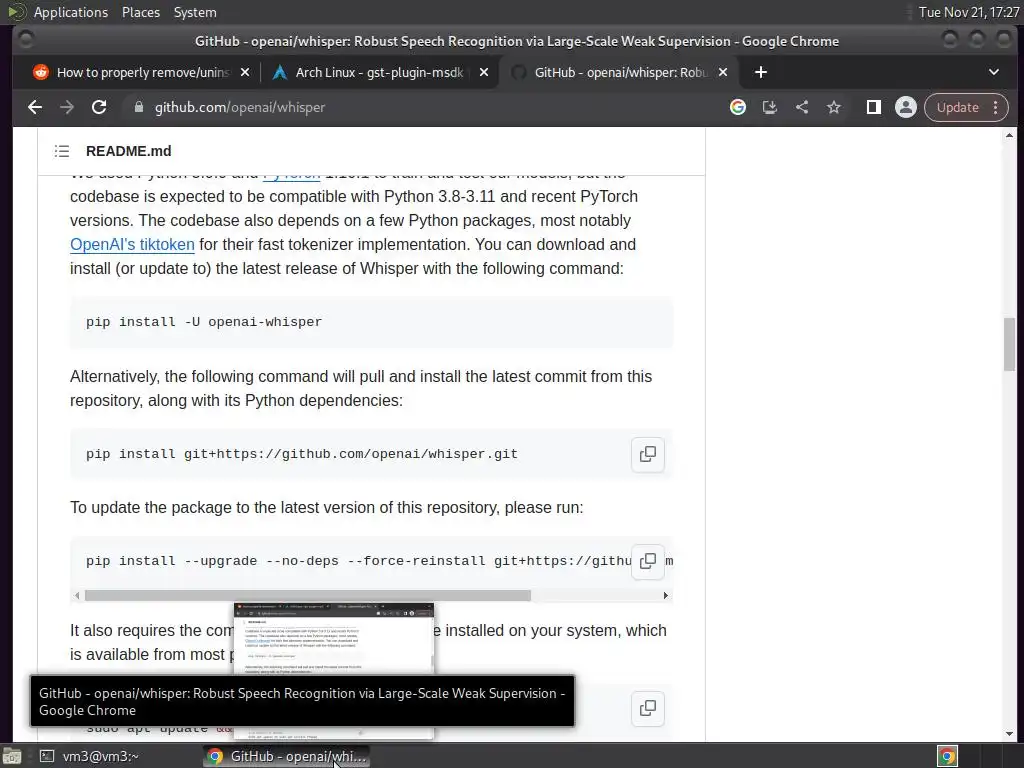This screenshot has height=768, width=1024.
Task: Copy the --upgrade --no-deps command
Action: [x=648, y=560]
